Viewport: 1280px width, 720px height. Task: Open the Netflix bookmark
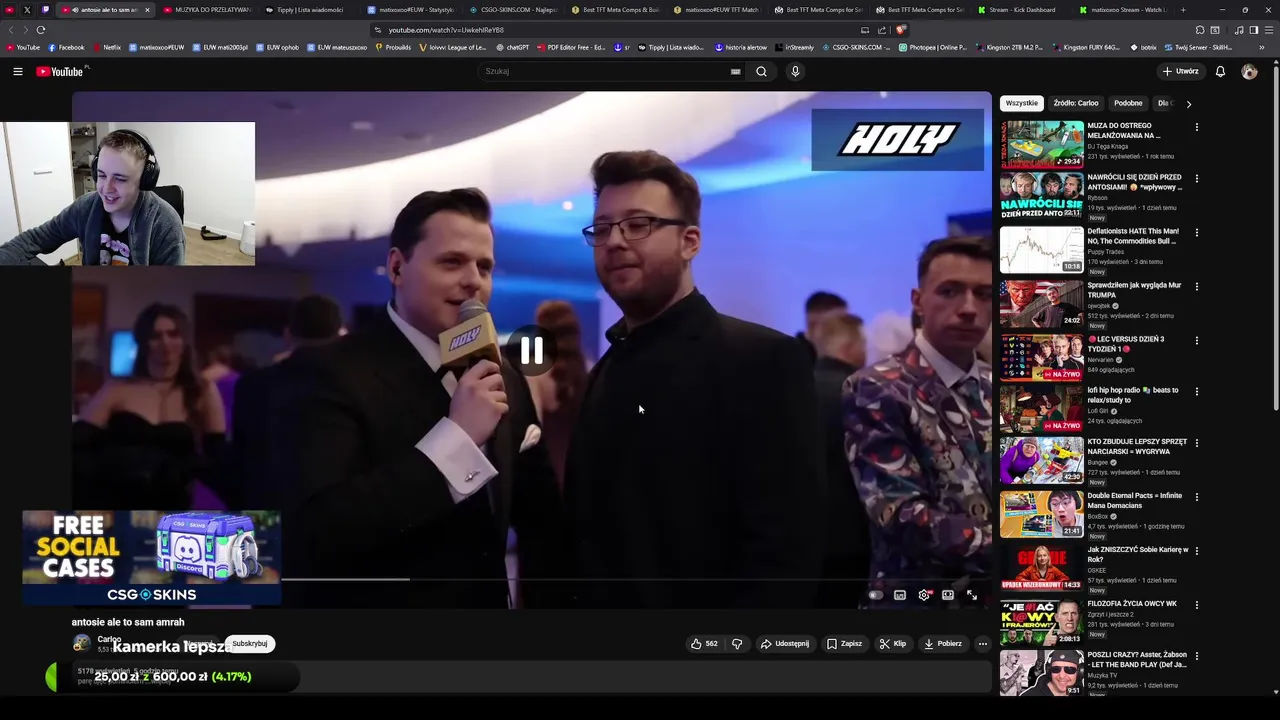[107, 47]
